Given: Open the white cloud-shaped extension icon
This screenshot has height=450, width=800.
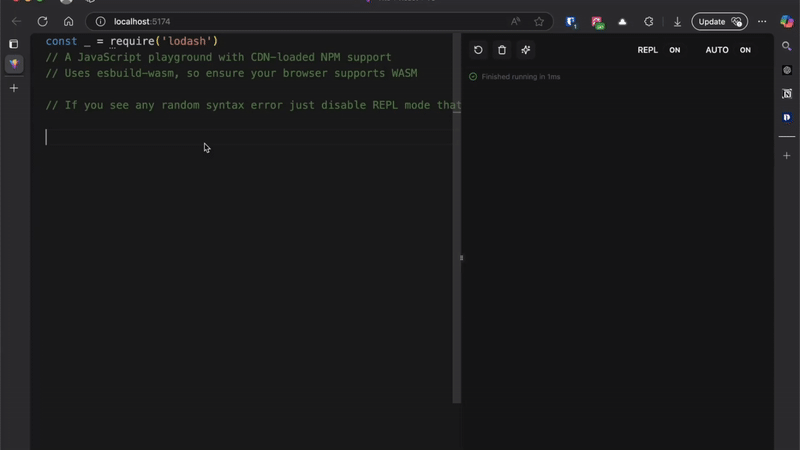Looking at the screenshot, I should pyautogui.click(x=622, y=21).
